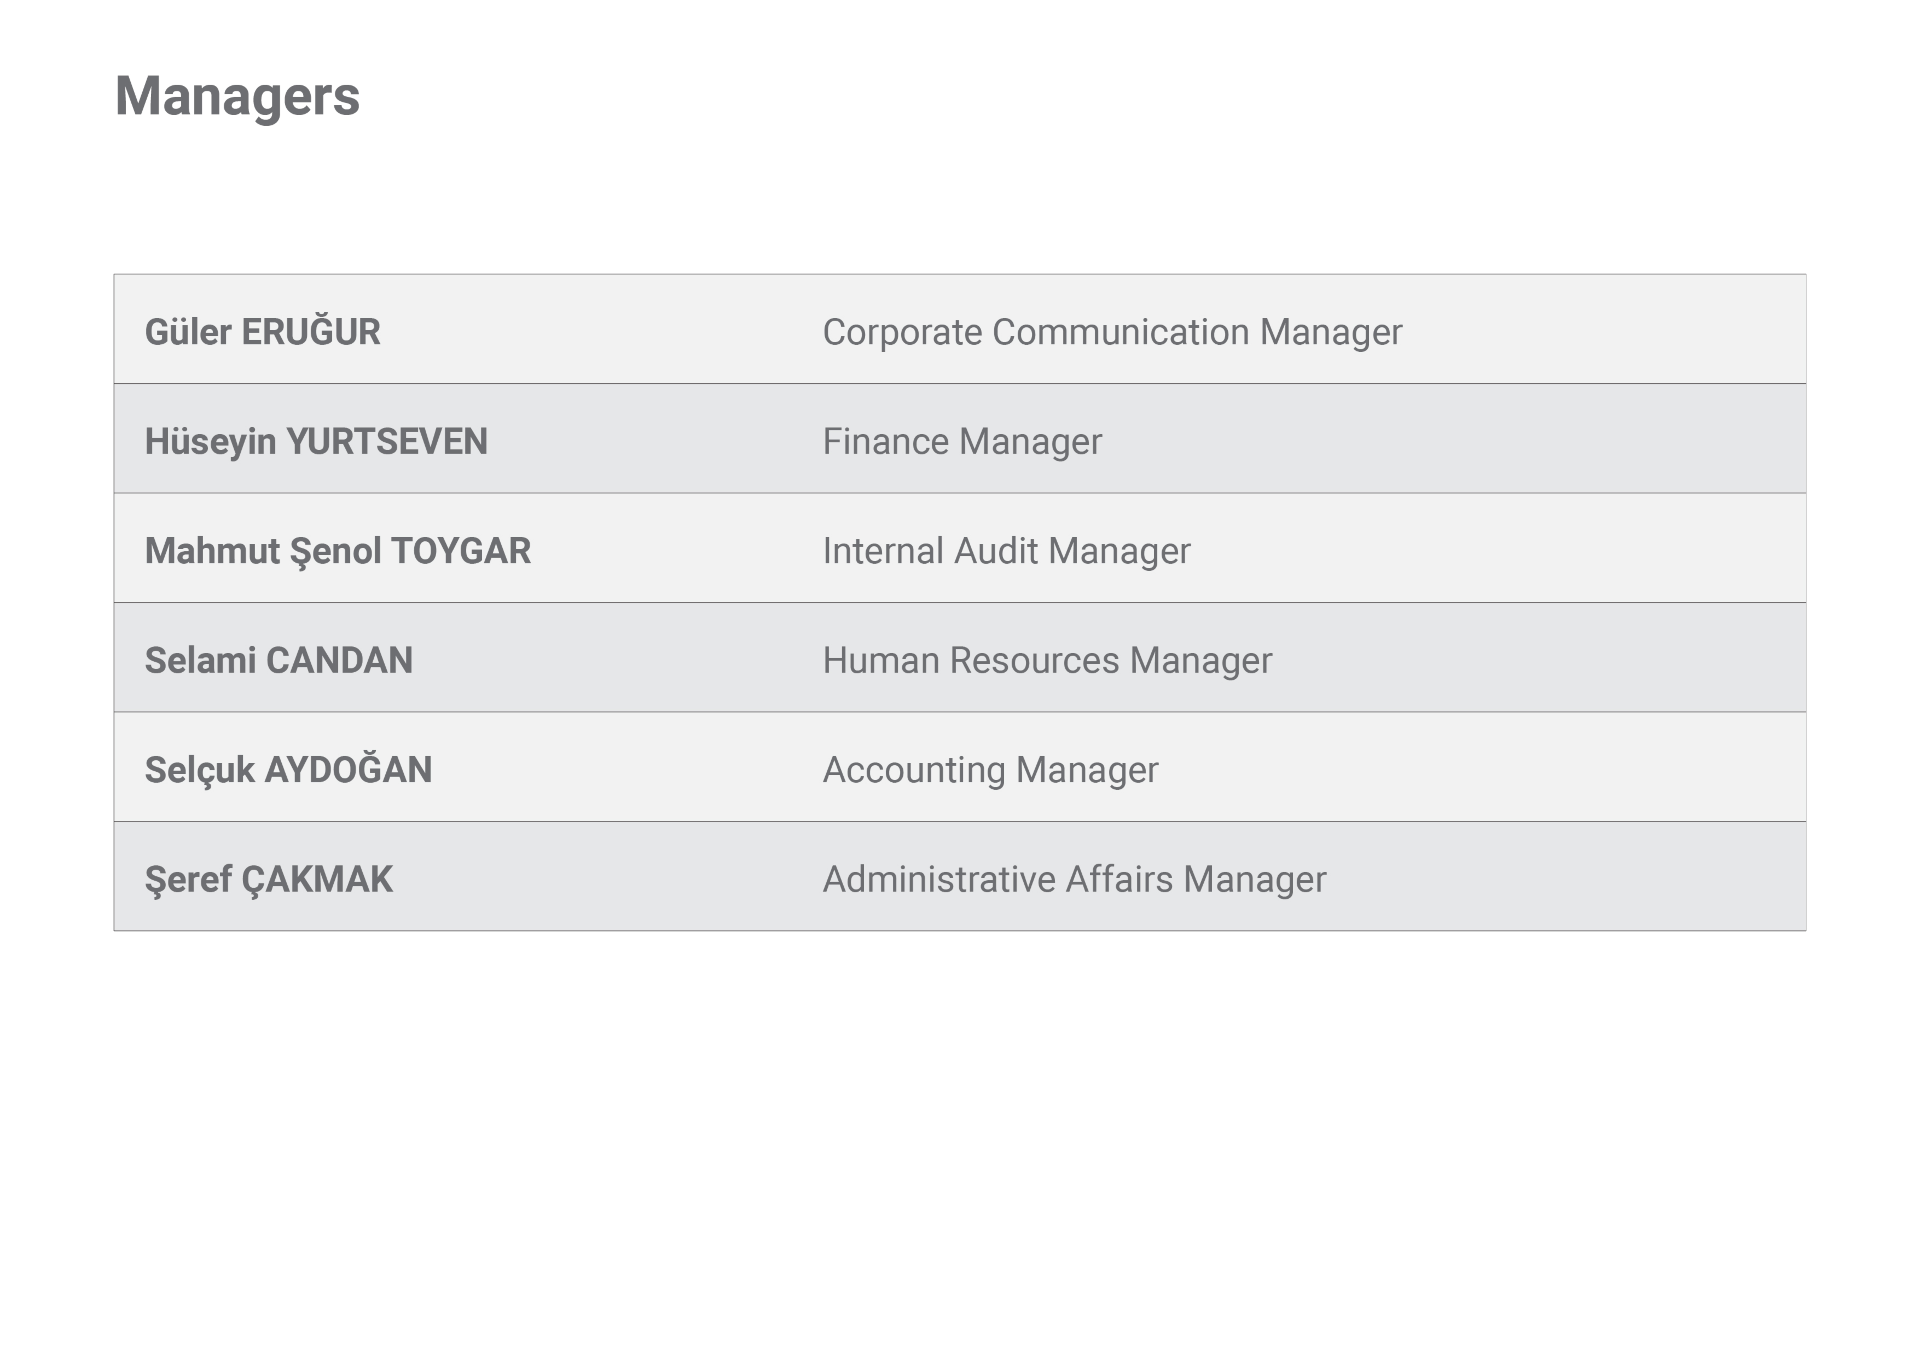The height and width of the screenshot is (1358, 1920).
Task: Click the Internal Audit Manager text
Action: click(1006, 551)
